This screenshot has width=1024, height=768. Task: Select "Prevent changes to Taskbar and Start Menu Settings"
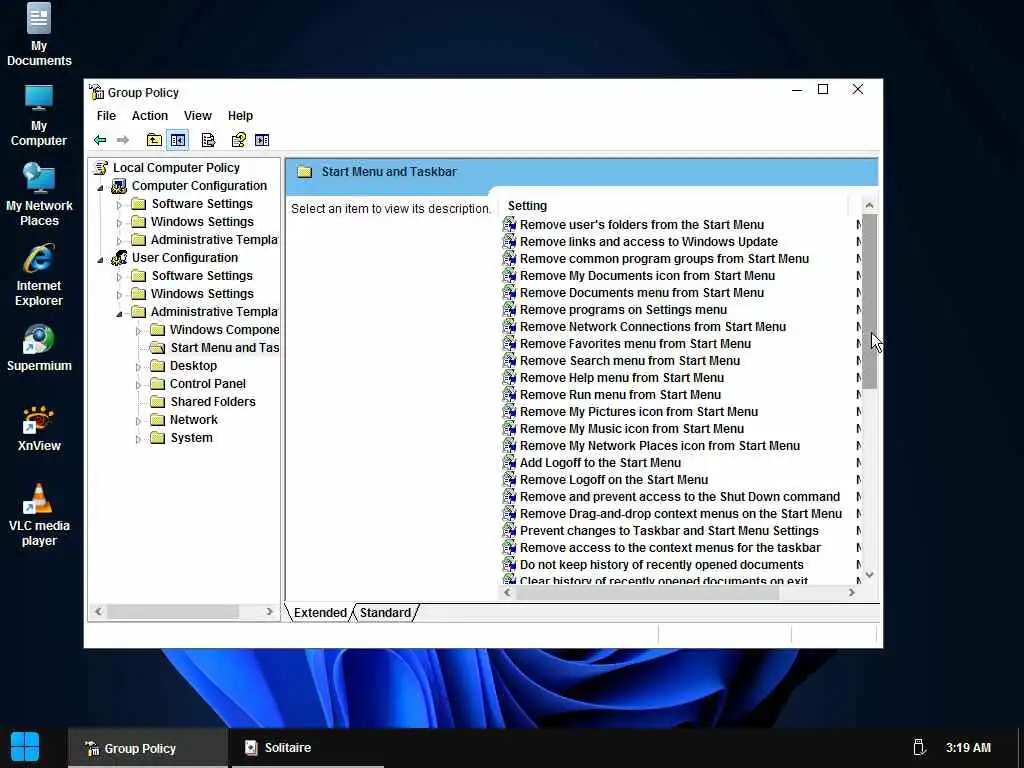pyautogui.click(x=669, y=530)
